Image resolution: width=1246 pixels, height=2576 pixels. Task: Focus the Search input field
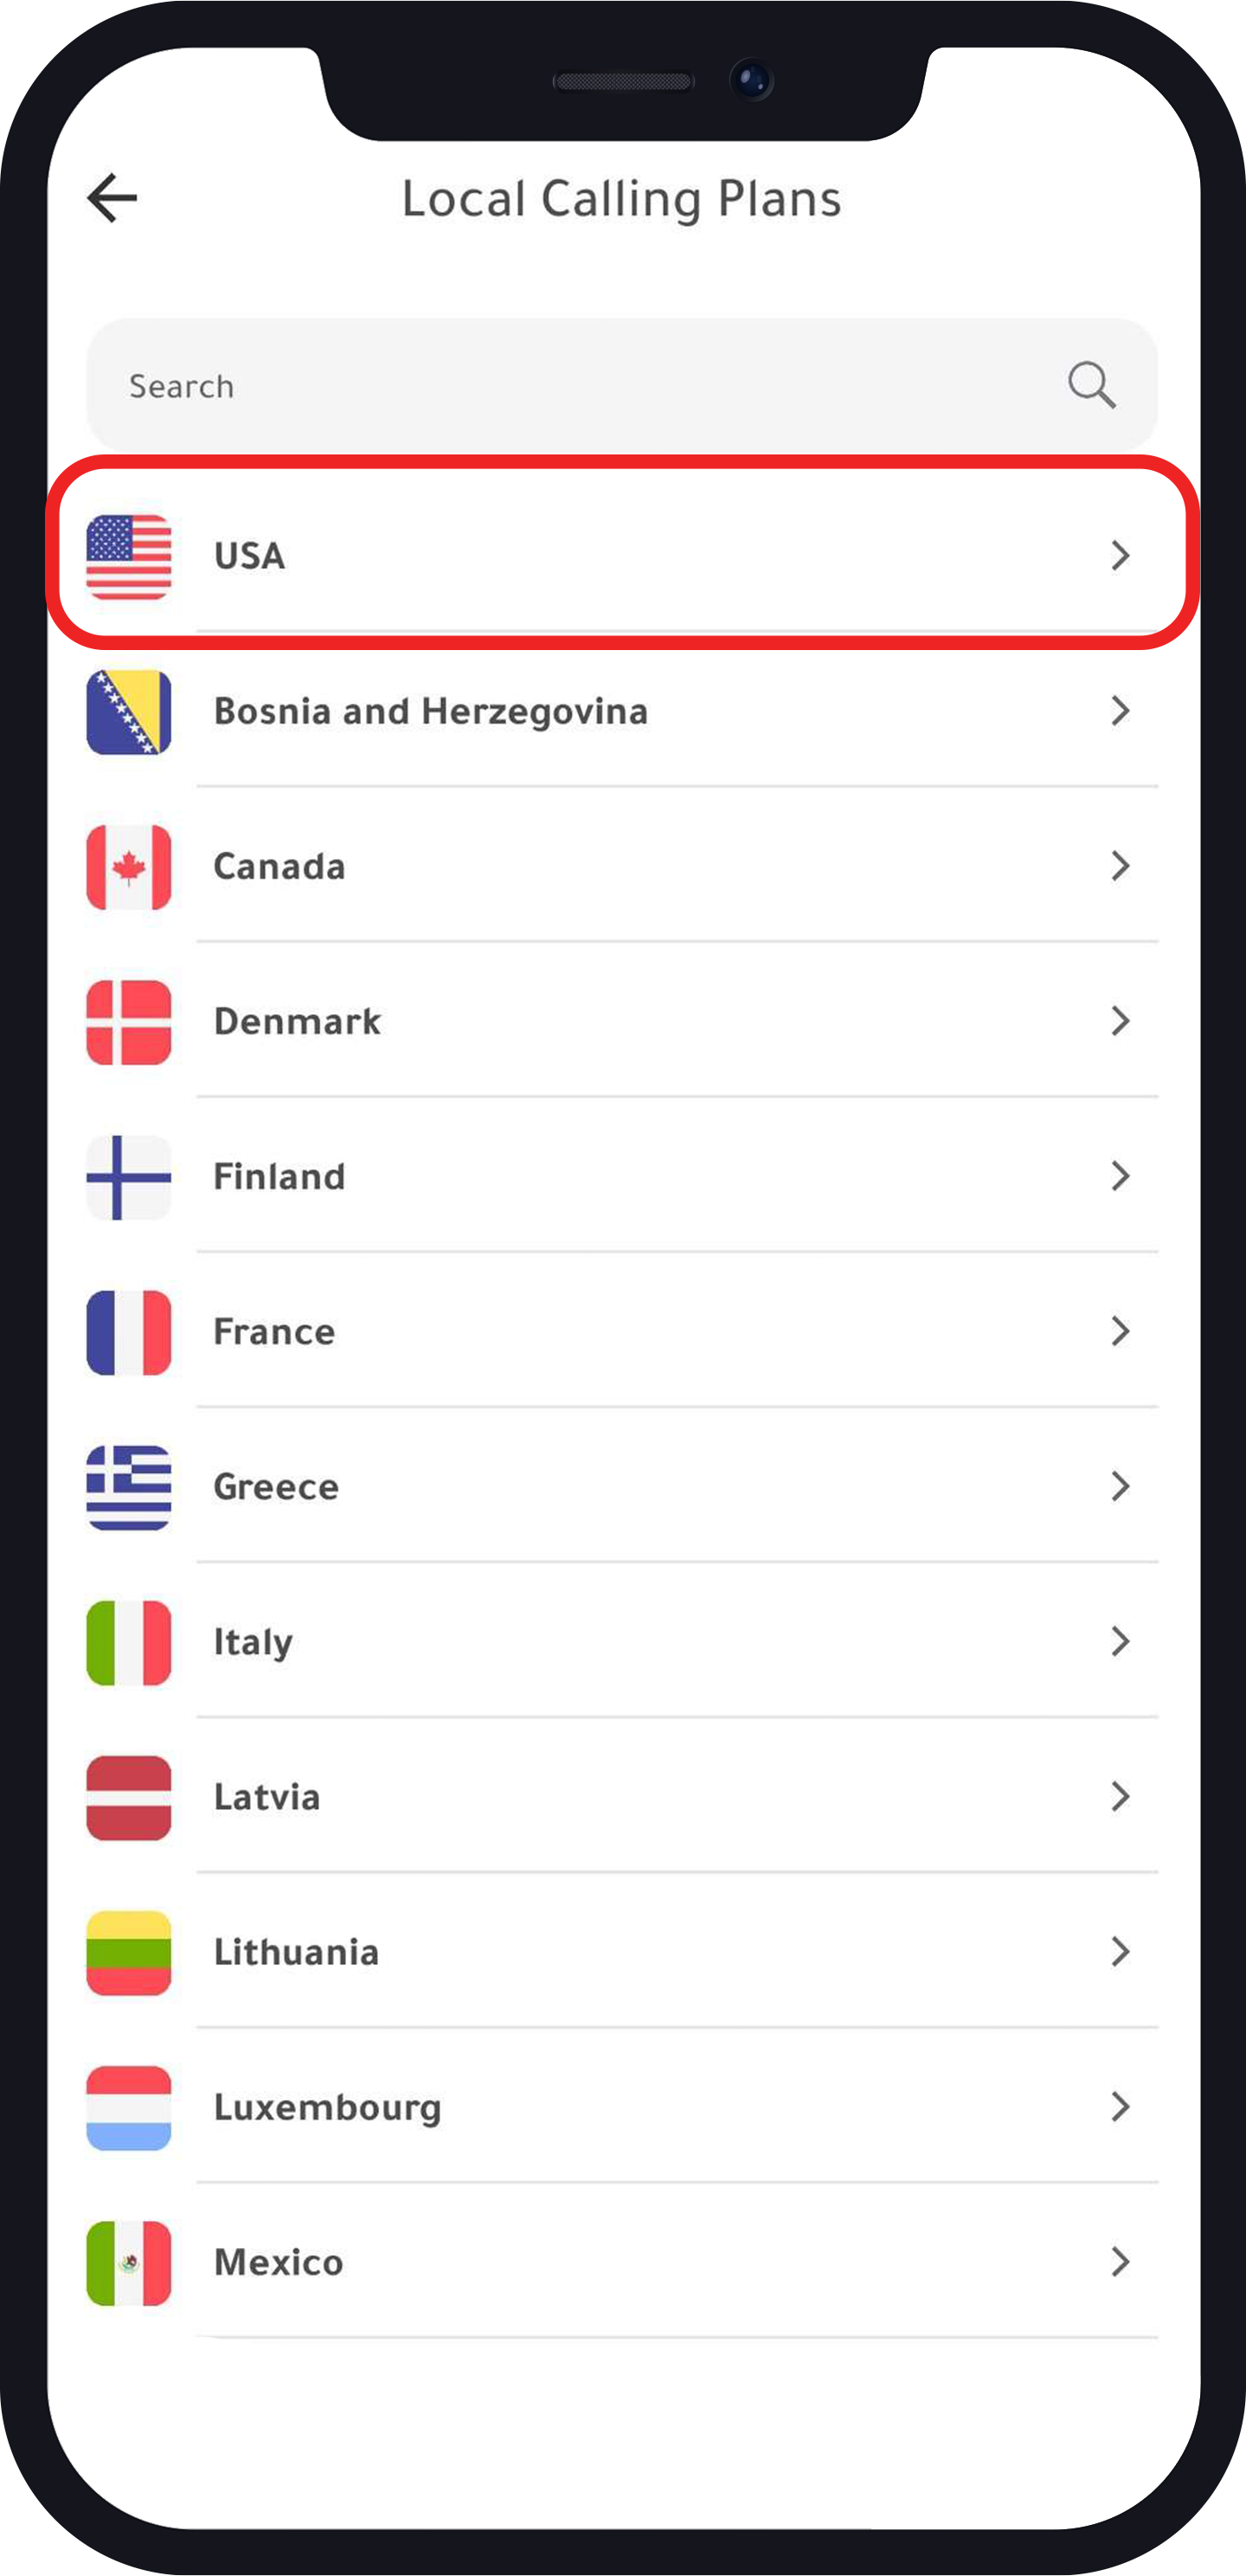pyautogui.click(x=580, y=386)
